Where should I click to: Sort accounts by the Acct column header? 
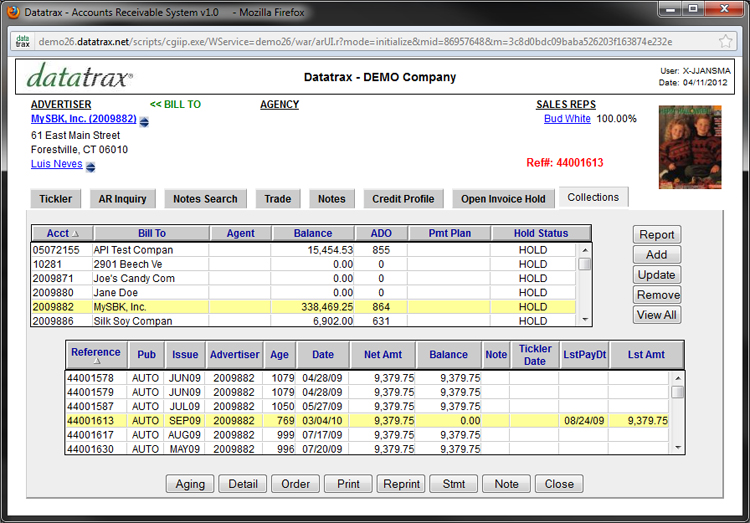[63, 233]
